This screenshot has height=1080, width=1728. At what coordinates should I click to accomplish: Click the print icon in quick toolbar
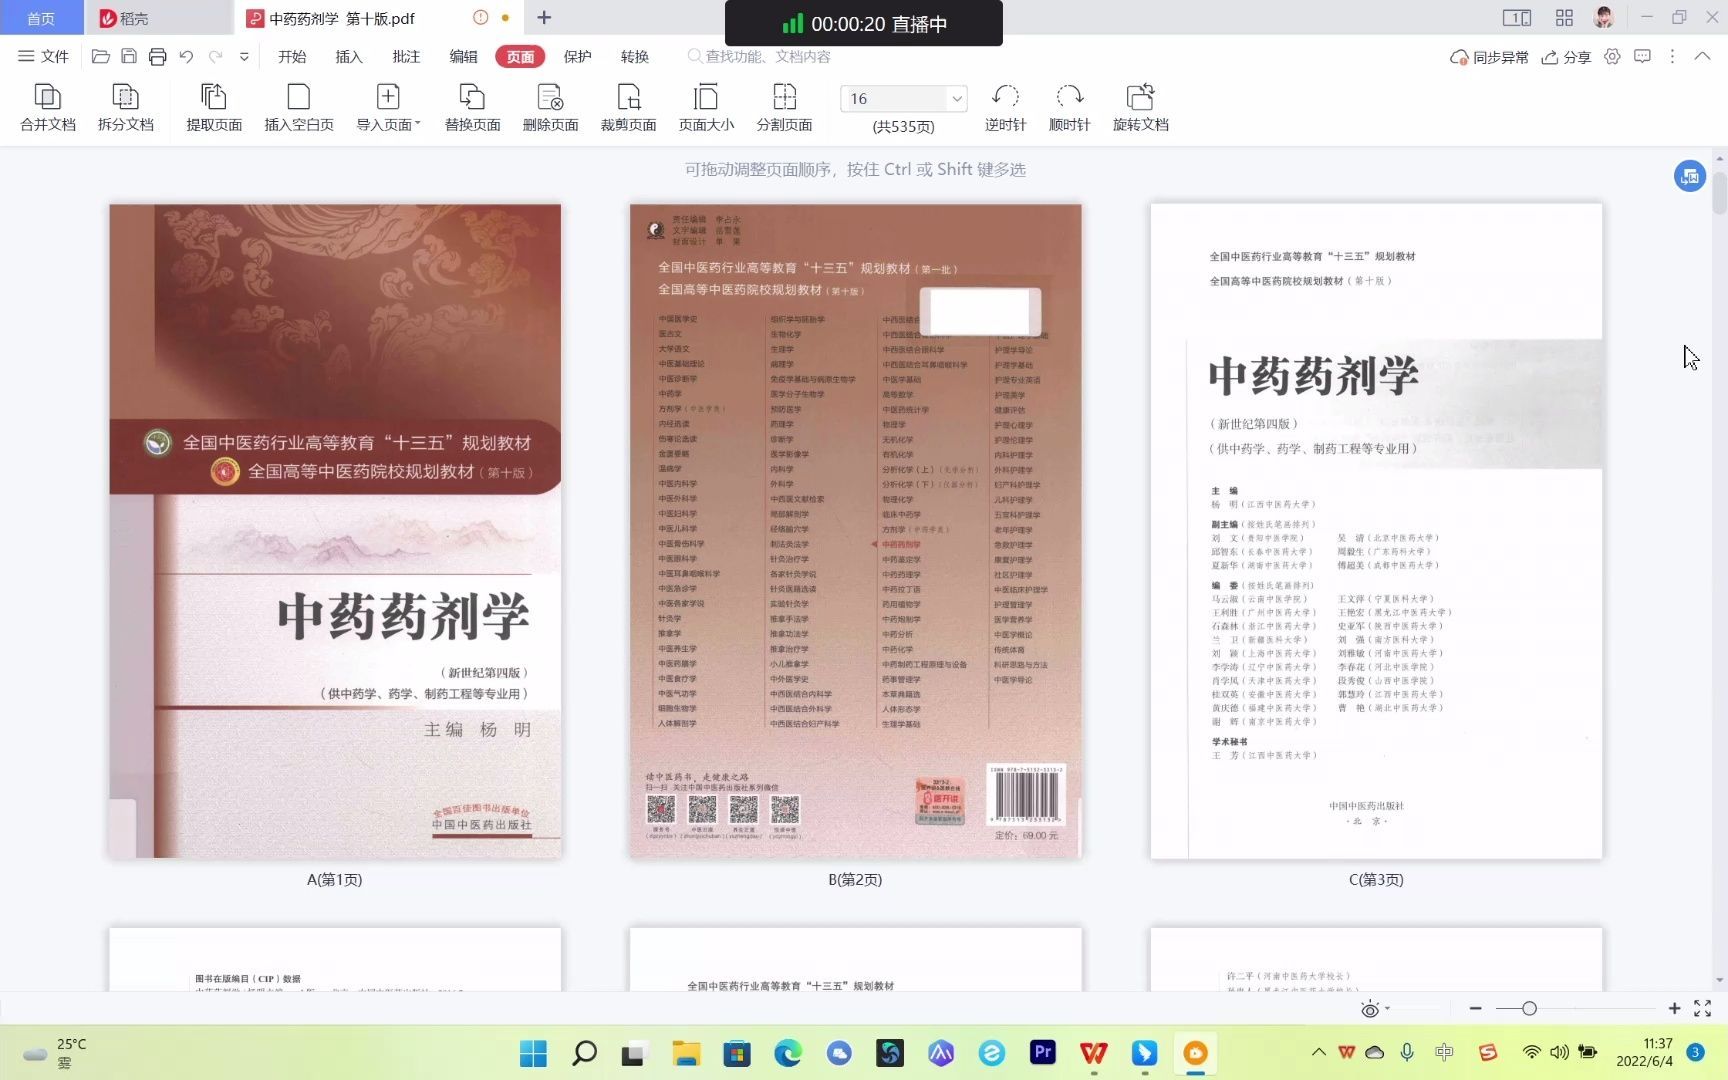click(157, 57)
